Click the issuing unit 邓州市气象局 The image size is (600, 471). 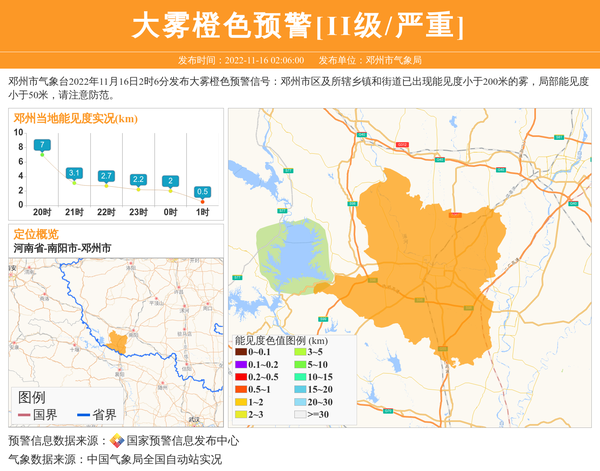(394, 60)
